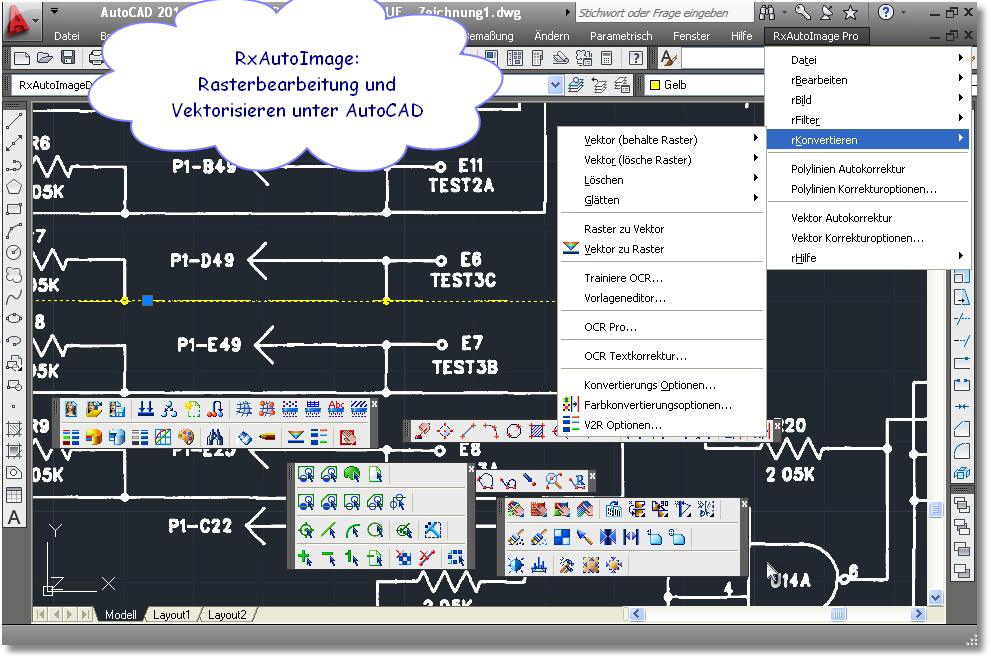Open the Parametrisch menu

pyautogui.click(x=621, y=36)
